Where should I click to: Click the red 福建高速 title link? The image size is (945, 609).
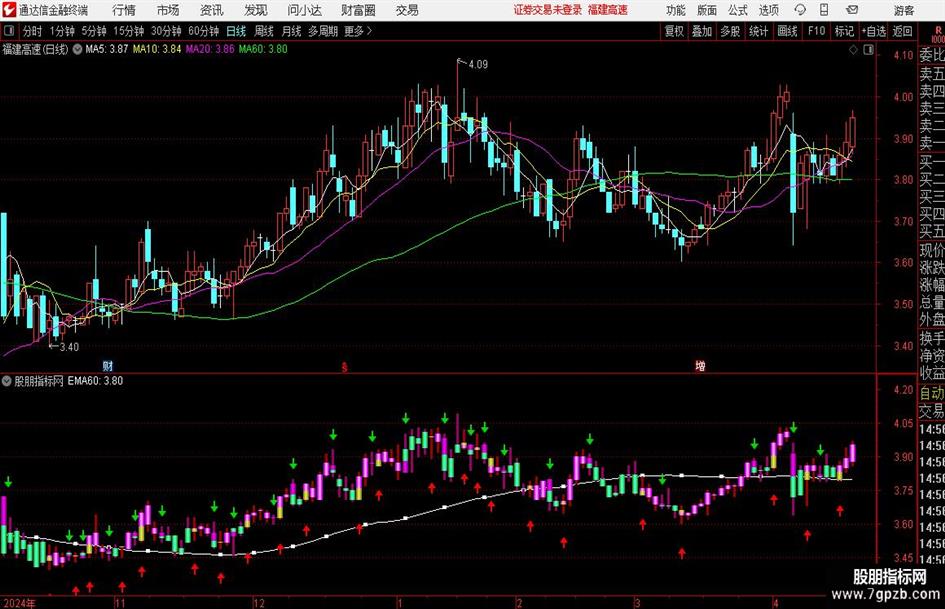click(608, 10)
